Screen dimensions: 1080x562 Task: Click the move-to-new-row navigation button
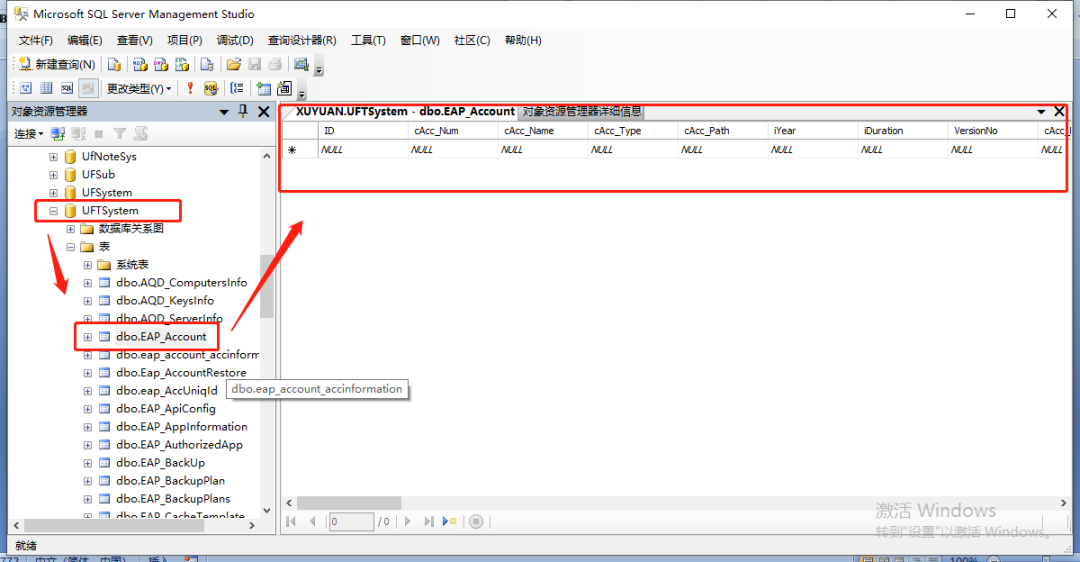[x=450, y=522]
